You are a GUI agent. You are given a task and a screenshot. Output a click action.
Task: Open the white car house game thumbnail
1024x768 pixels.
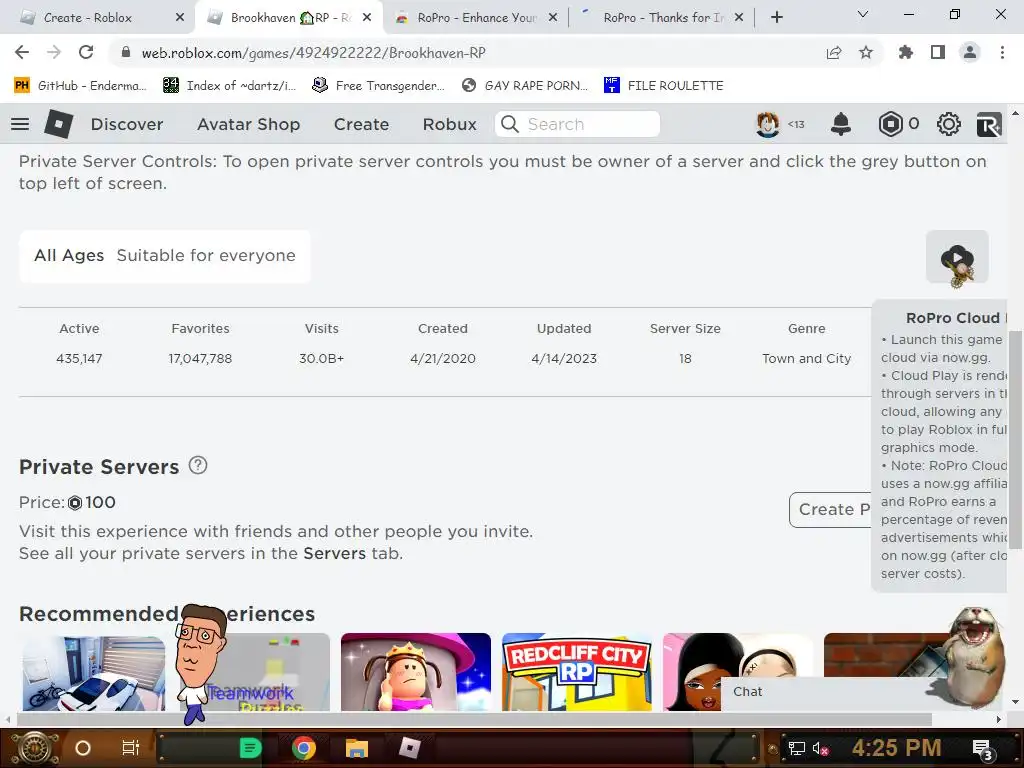(93, 673)
